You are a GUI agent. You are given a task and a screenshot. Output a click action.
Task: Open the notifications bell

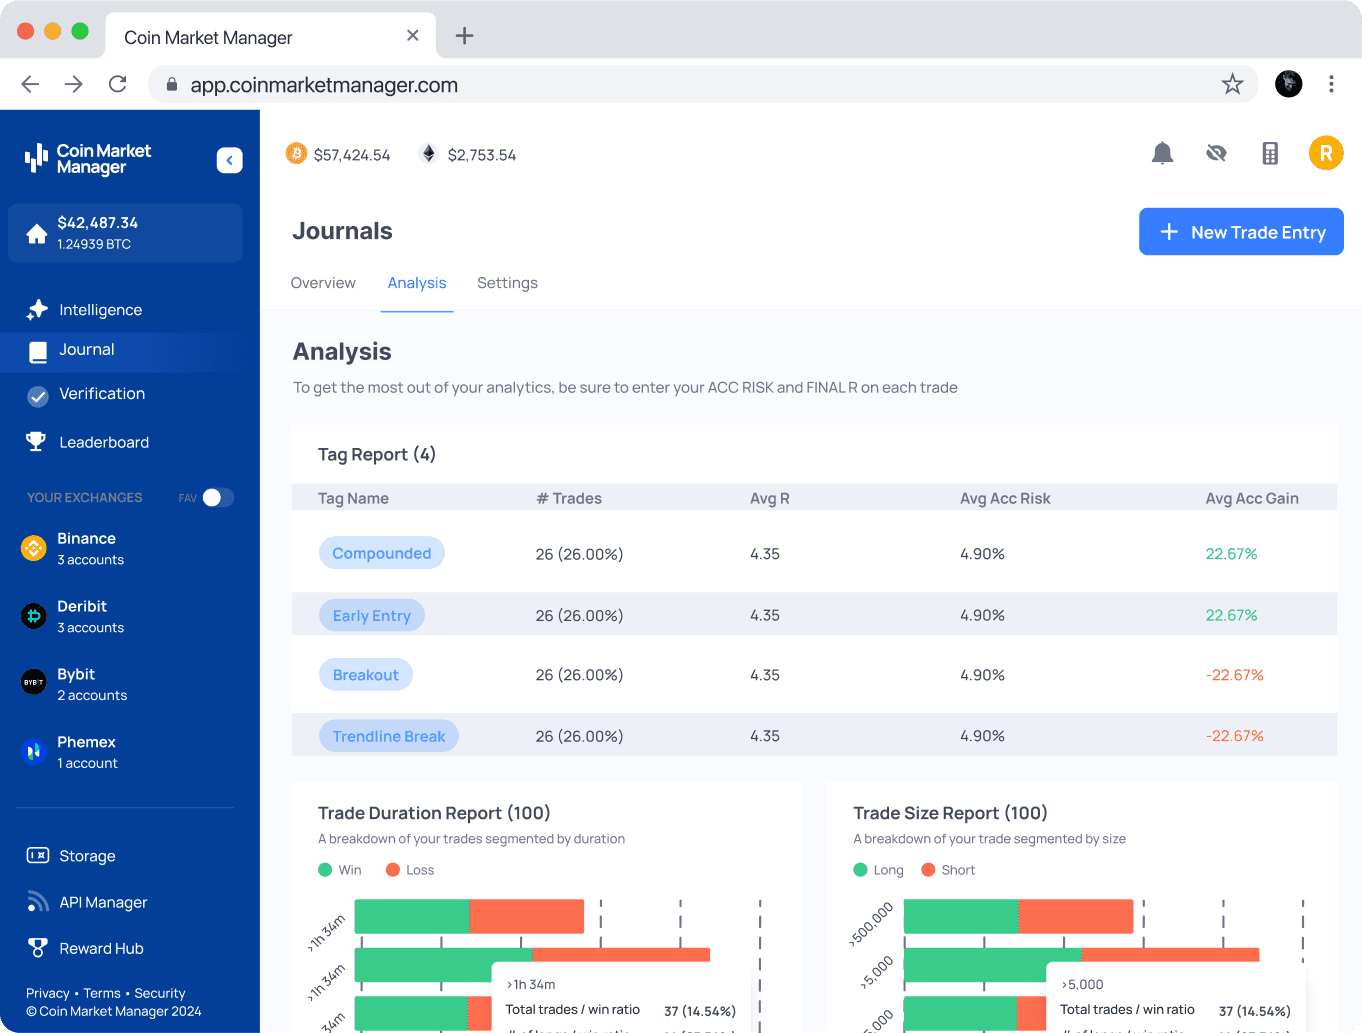point(1162,153)
